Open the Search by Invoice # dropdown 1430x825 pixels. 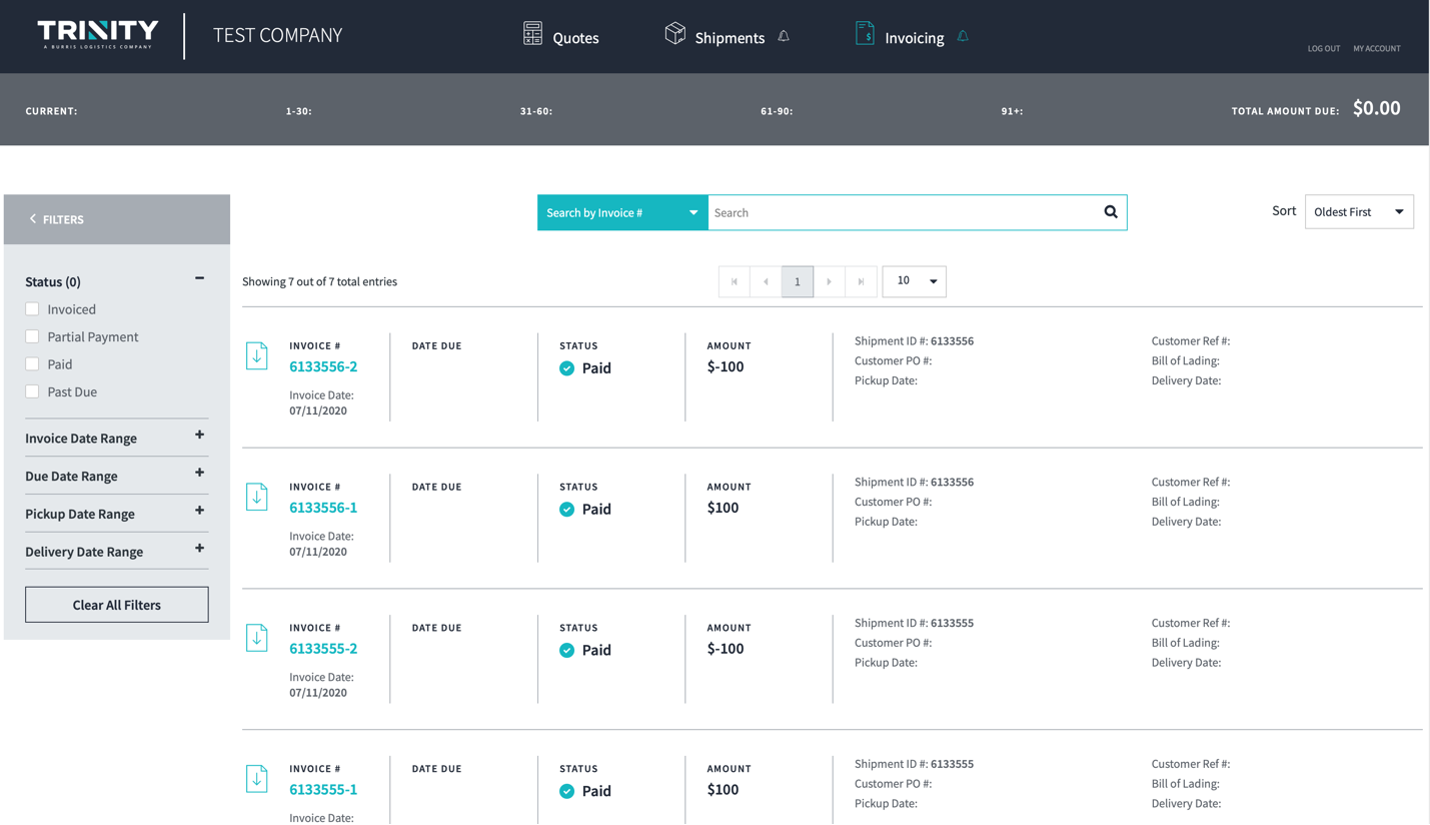click(622, 213)
